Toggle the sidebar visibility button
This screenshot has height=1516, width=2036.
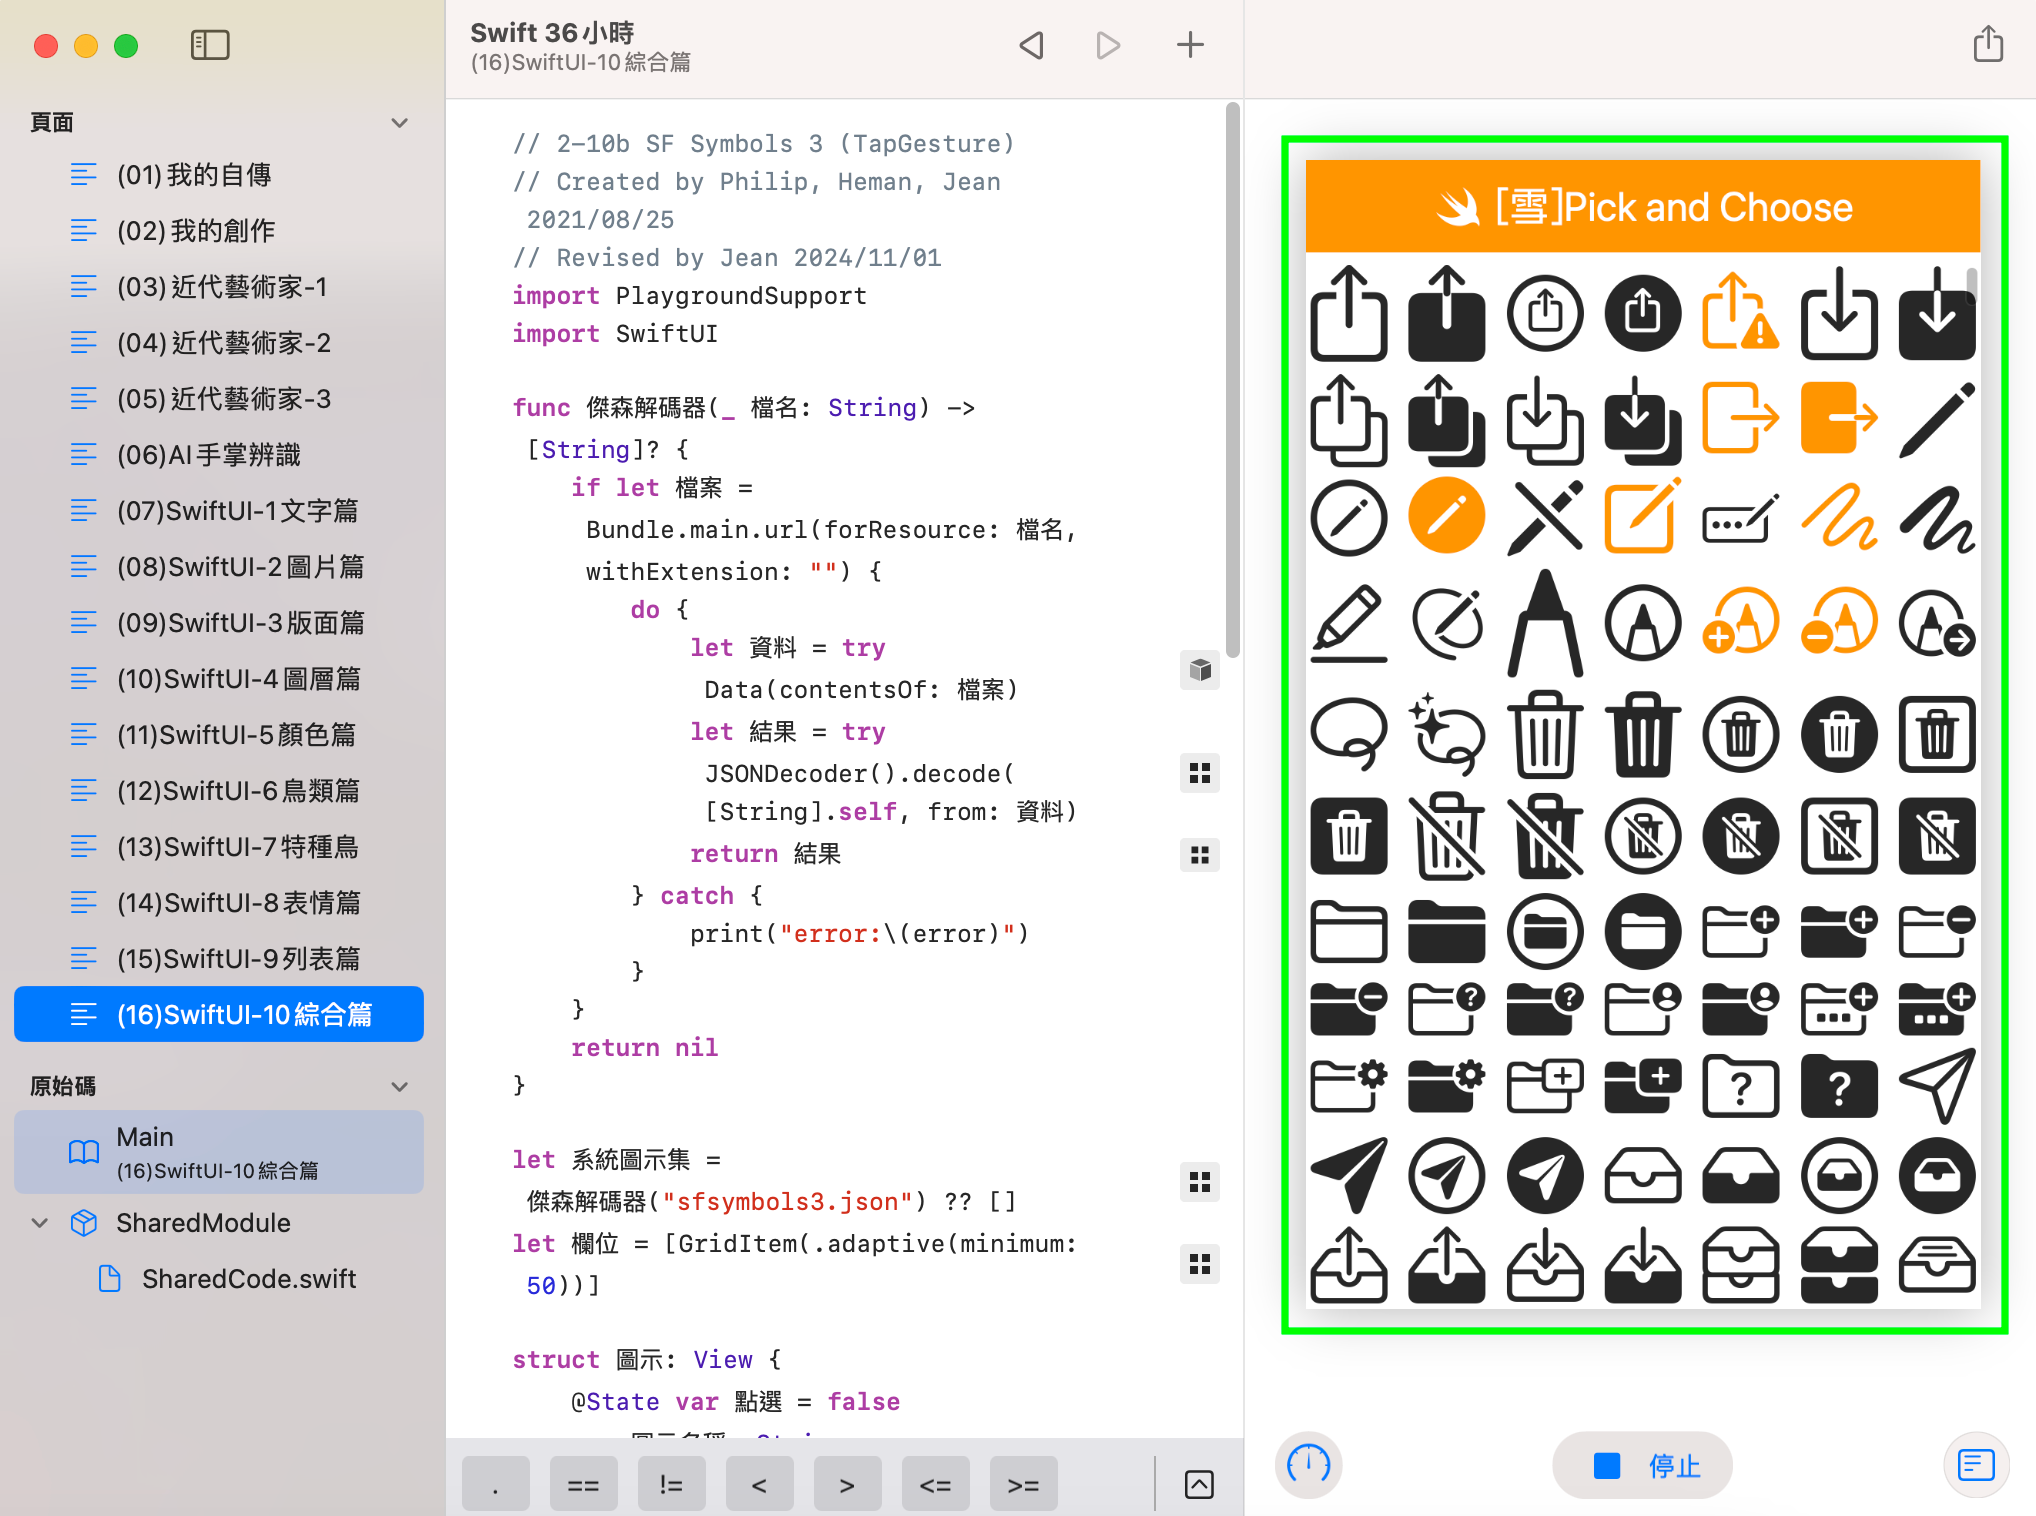tap(210, 45)
